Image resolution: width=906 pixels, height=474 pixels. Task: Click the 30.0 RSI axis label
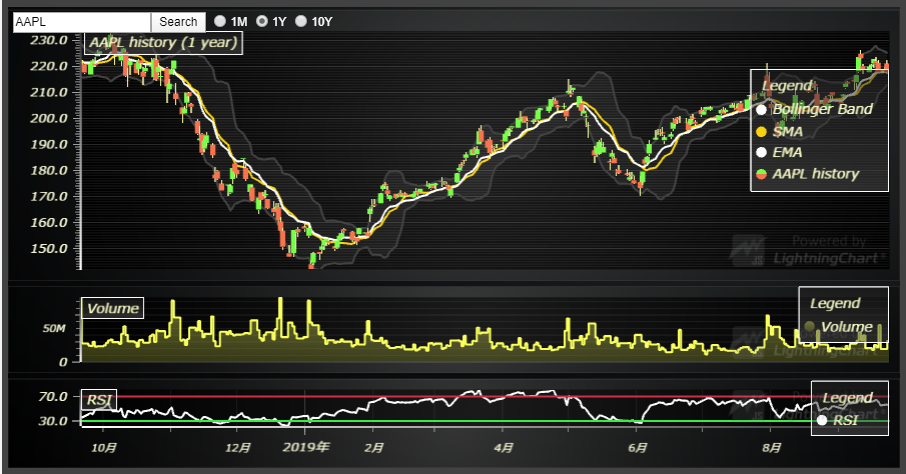pyautogui.click(x=53, y=421)
